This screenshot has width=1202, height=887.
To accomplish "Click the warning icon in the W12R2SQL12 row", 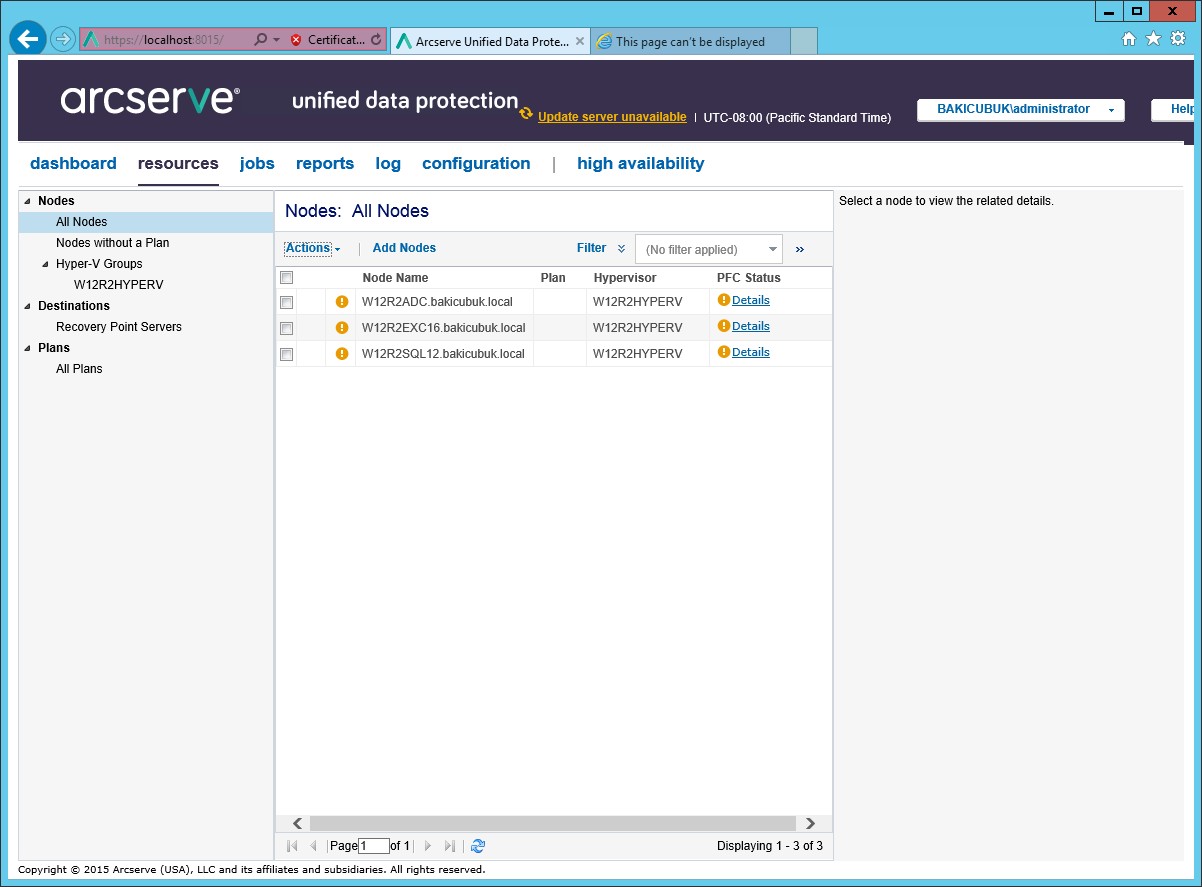I will [x=342, y=354].
